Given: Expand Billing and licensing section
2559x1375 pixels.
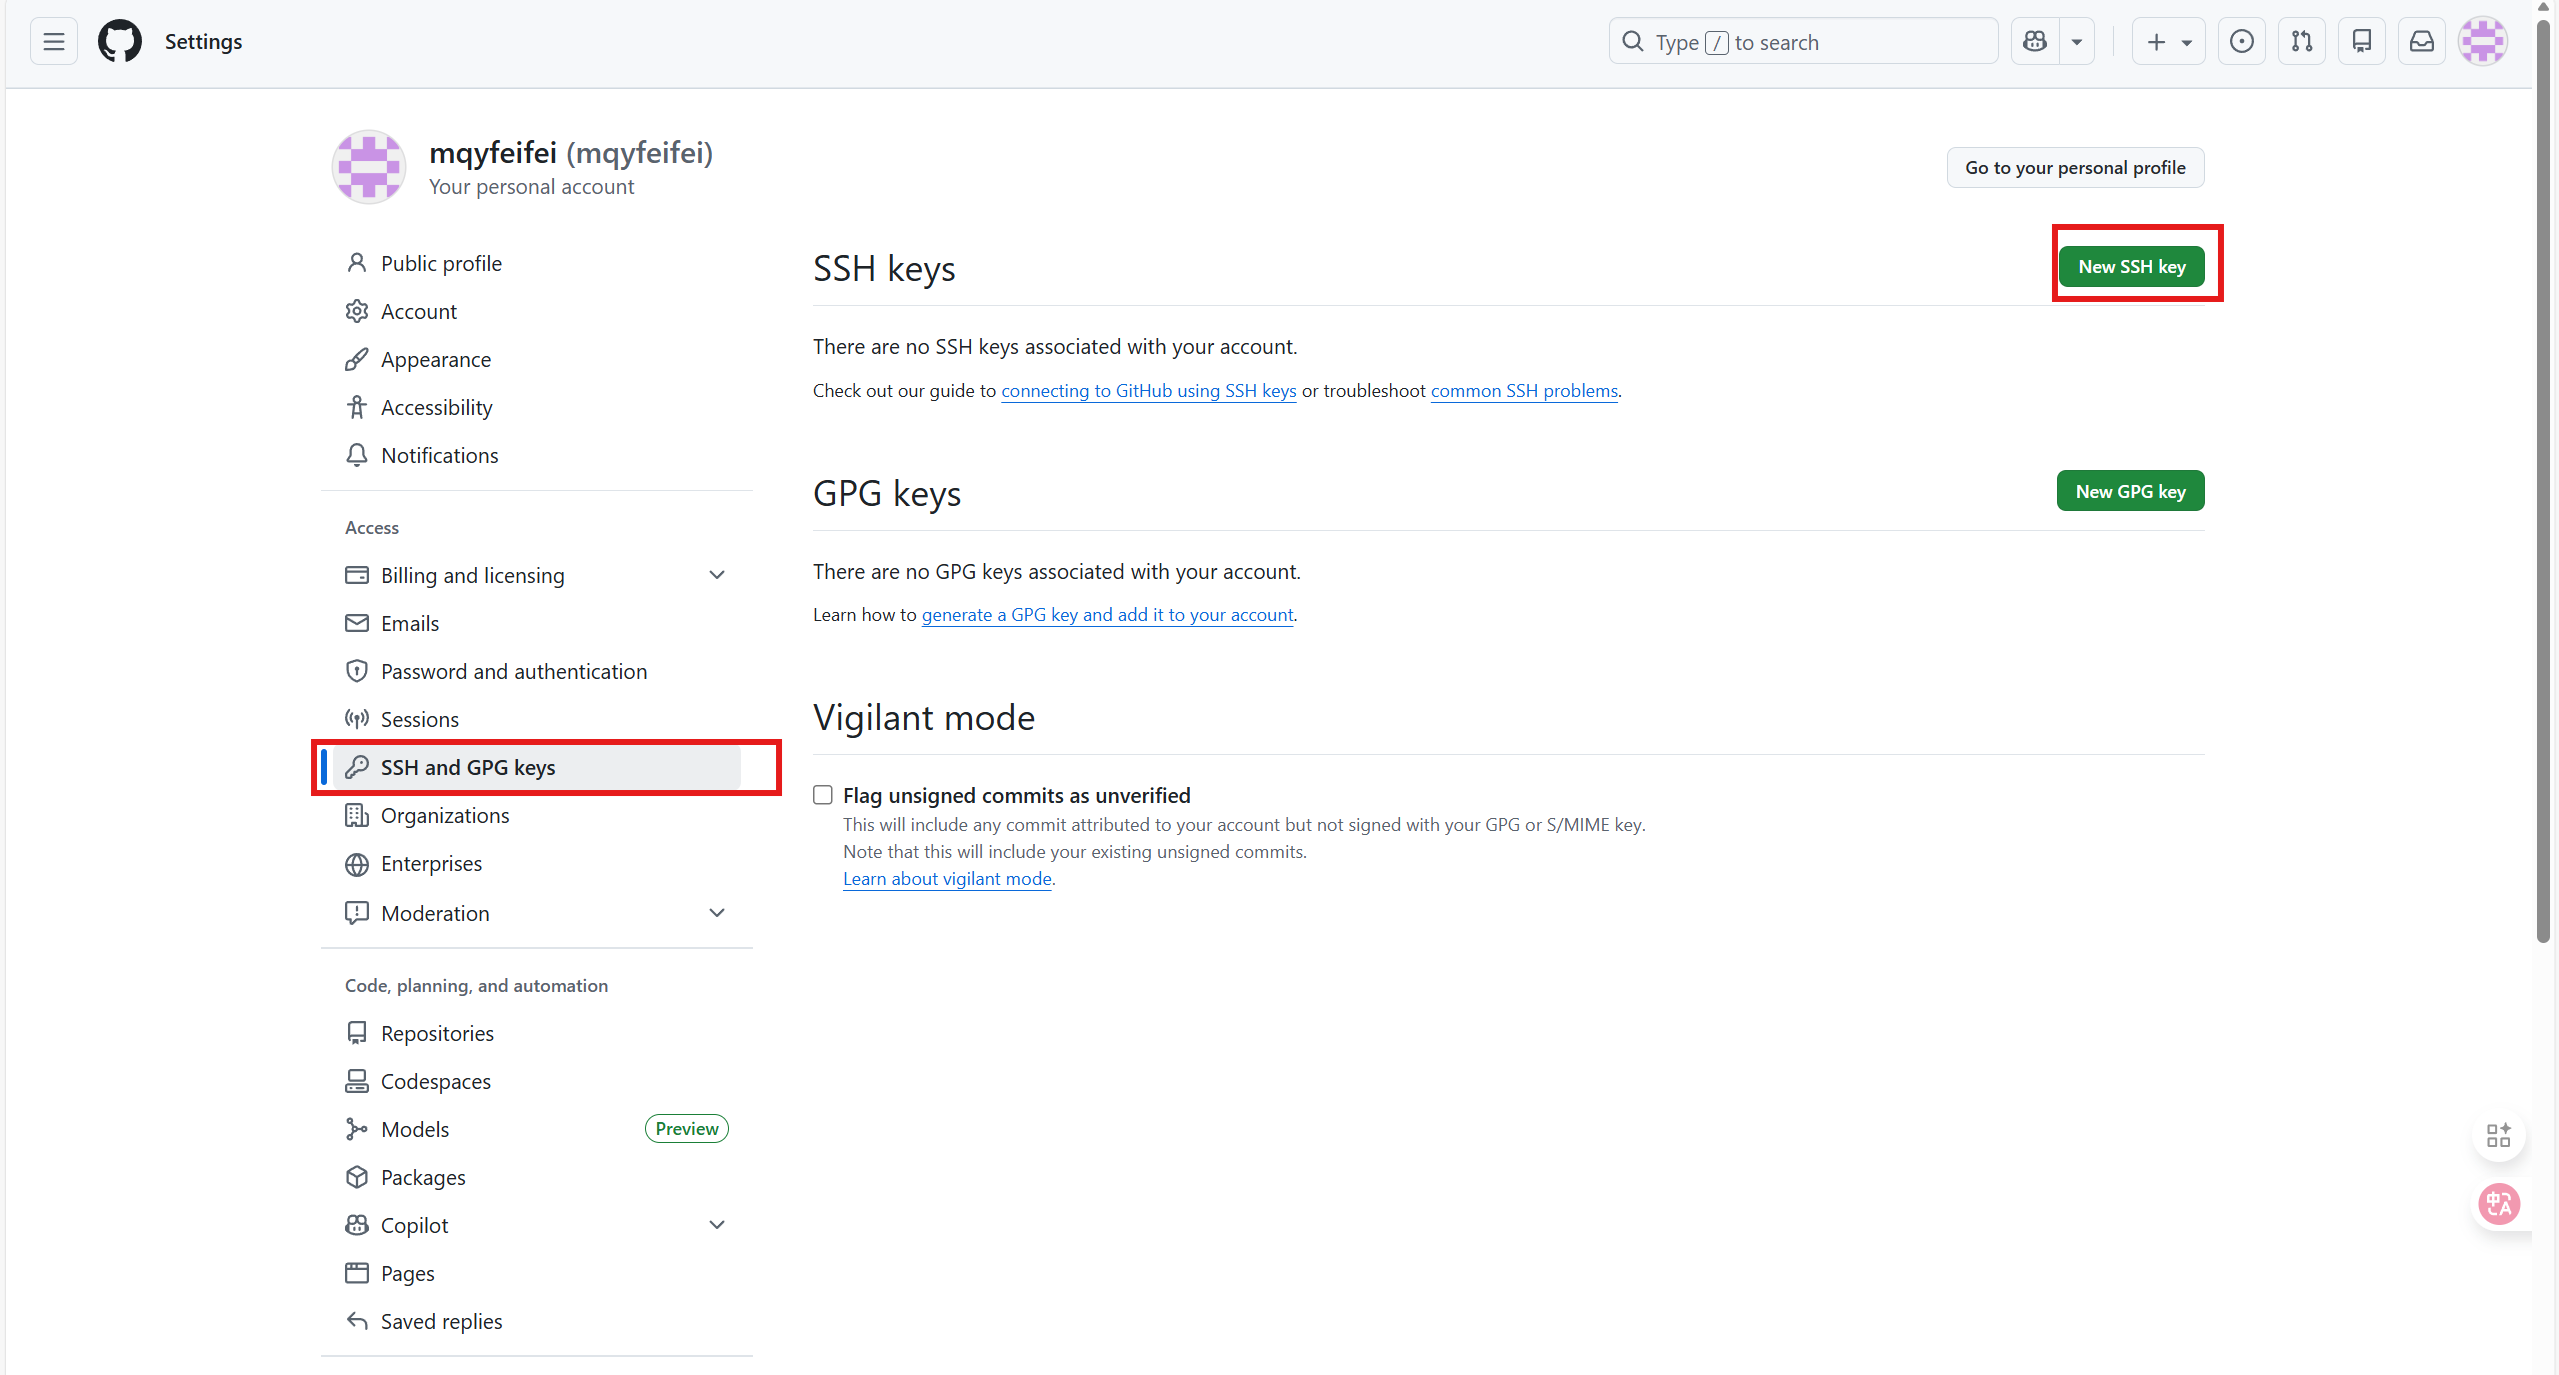Looking at the screenshot, I should [x=716, y=575].
